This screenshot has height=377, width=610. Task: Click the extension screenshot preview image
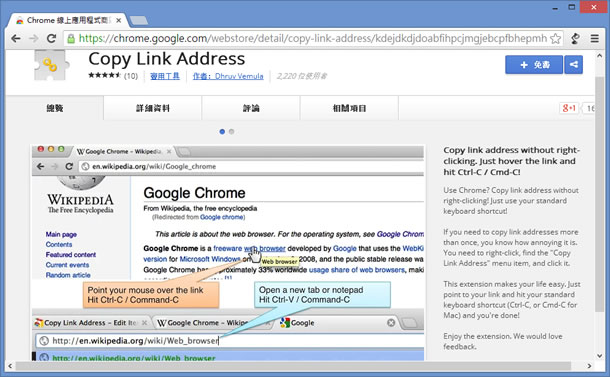coord(228,253)
